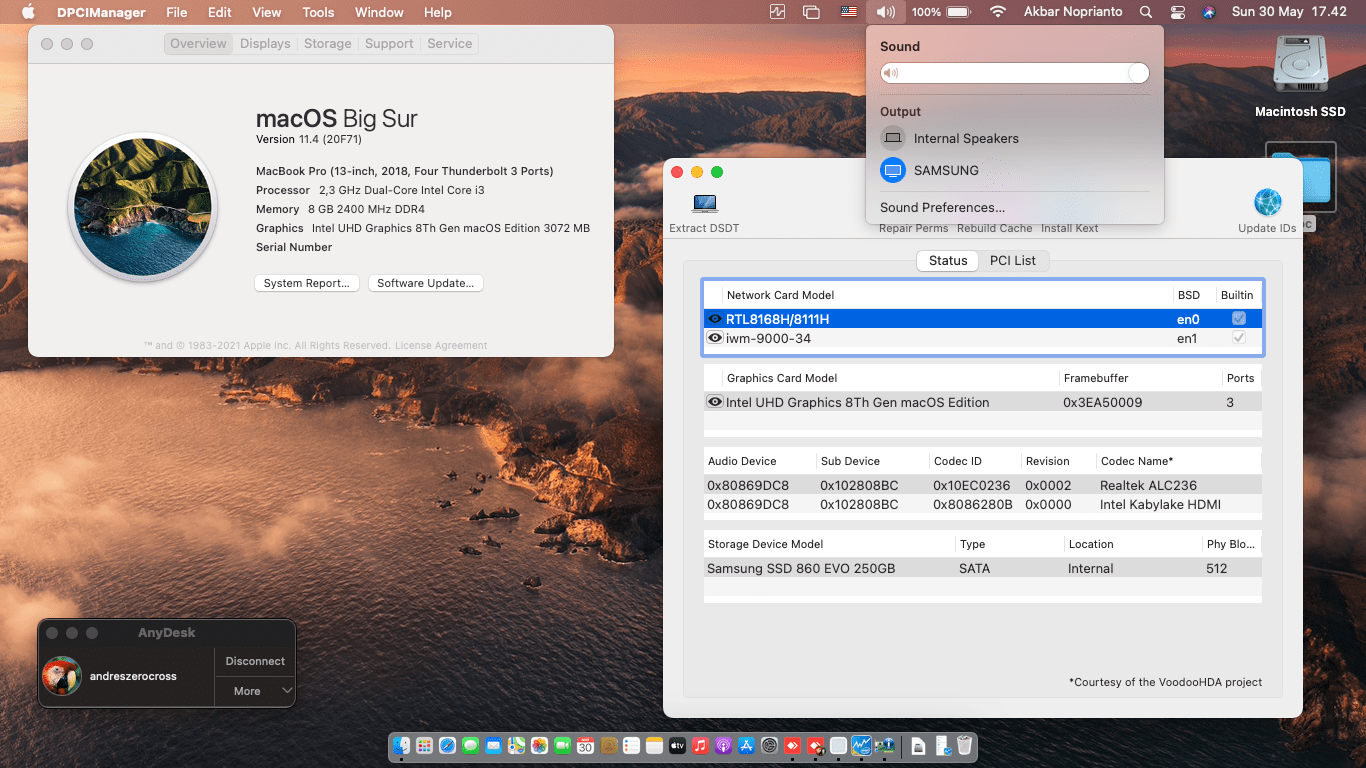Click the Software Update button
The width and height of the screenshot is (1366, 768).
426,283
